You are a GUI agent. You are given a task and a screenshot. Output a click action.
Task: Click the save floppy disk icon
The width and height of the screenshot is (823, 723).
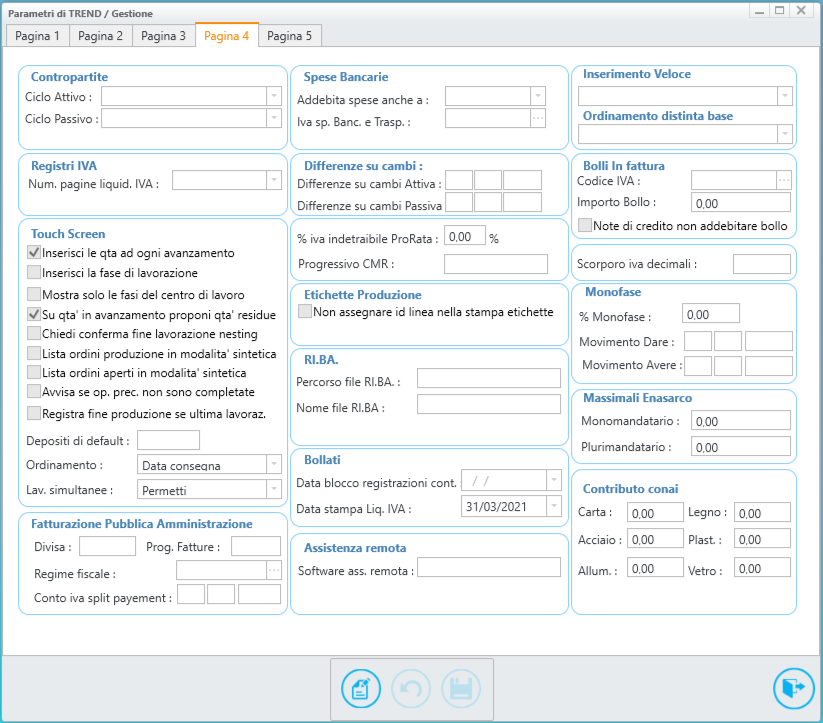461,688
